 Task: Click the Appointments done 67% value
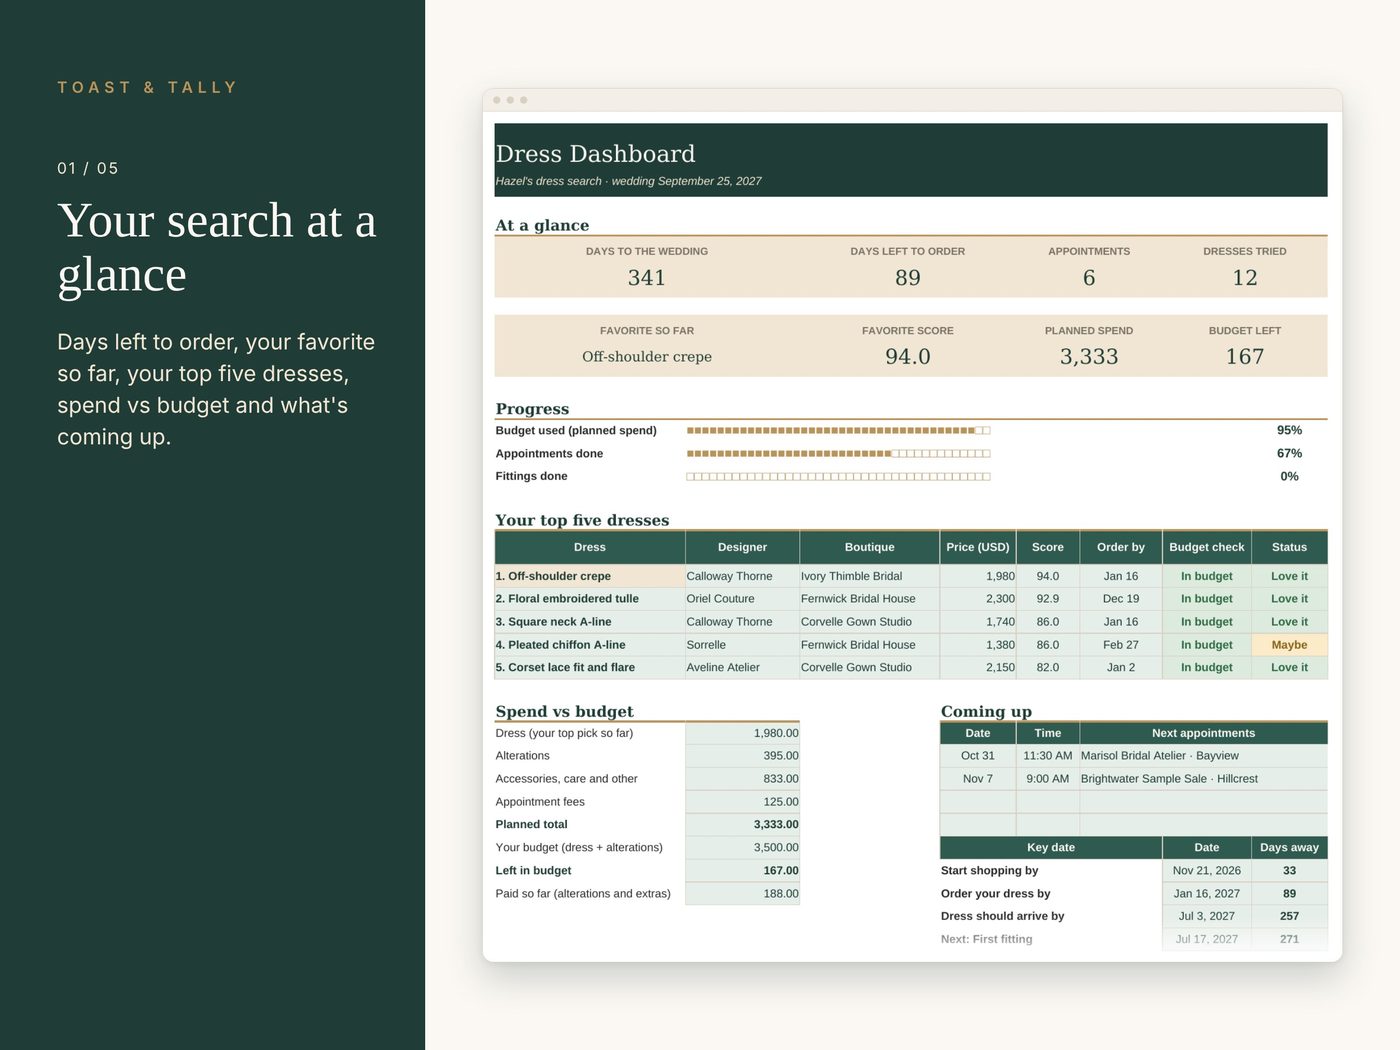coord(1289,454)
